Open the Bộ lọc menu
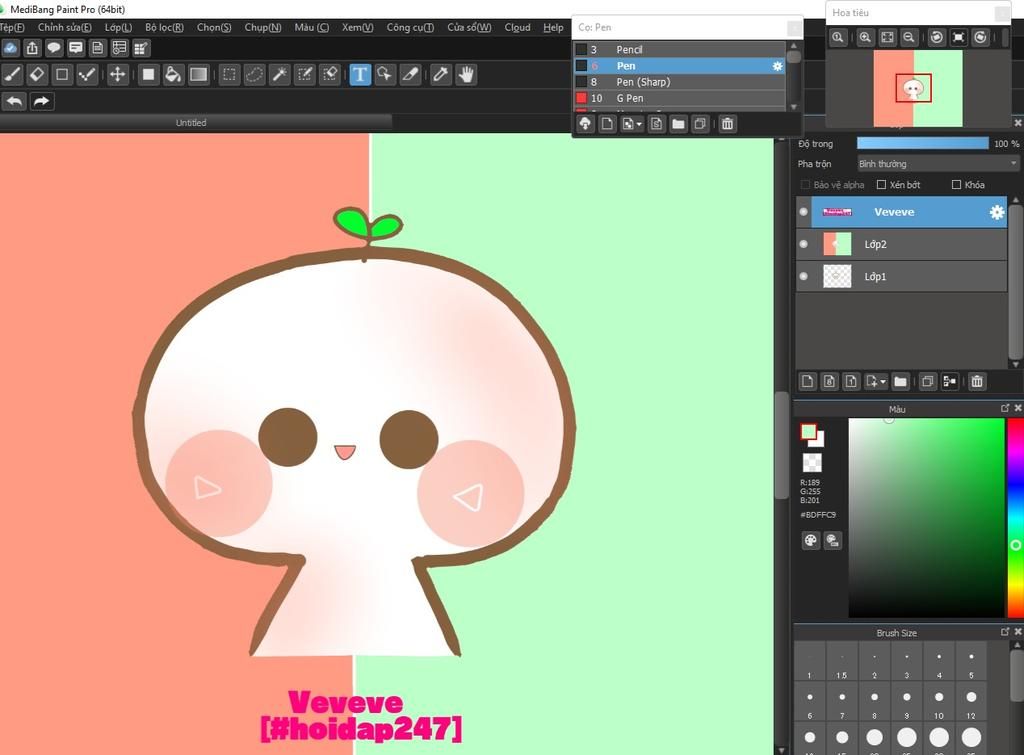 165,27
